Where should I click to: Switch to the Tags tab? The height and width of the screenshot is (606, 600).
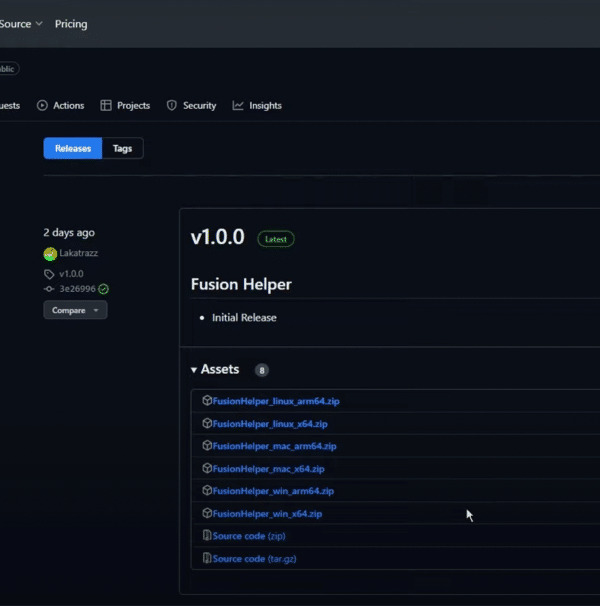coord(123,148)
